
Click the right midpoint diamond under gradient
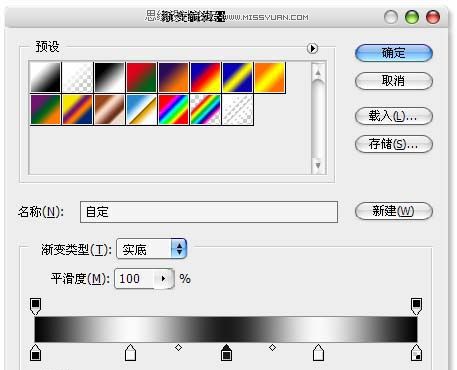(x=272, y=348)
